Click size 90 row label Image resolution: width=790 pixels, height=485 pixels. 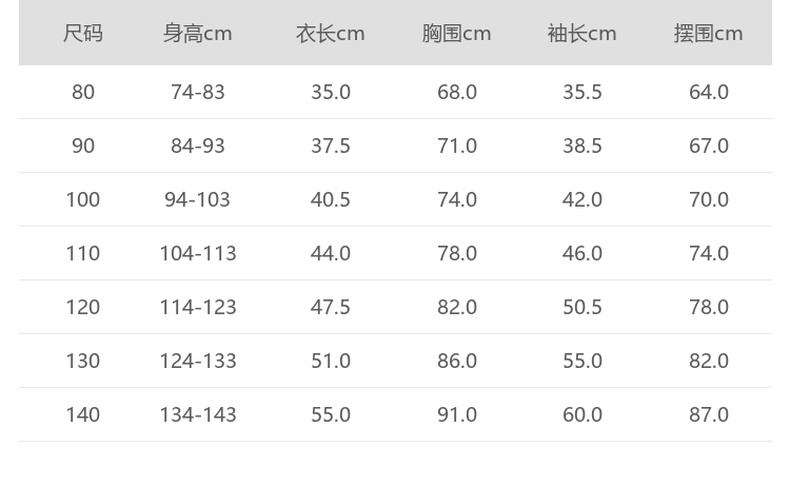(x=83, y=146)
